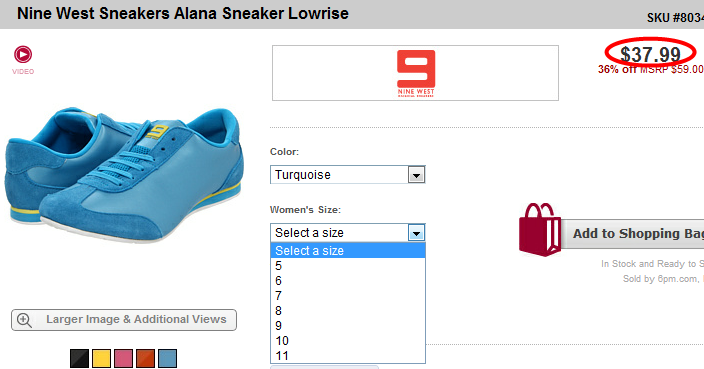Choose size 6 from the list

tap(348, 281)
